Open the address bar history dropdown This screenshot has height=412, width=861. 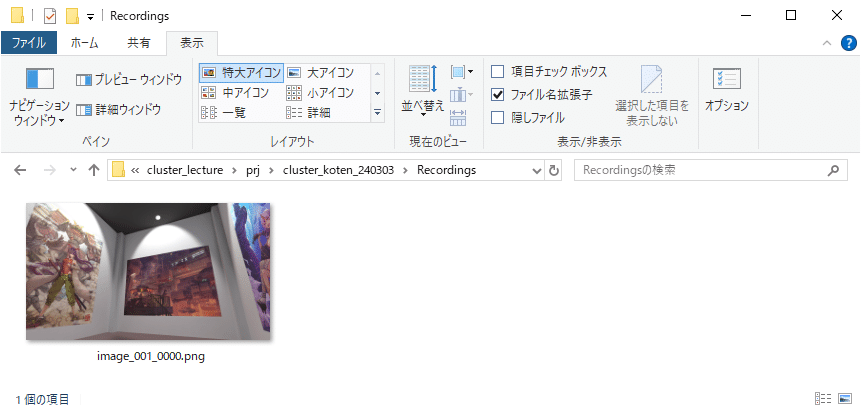click(x=537, y=171)
